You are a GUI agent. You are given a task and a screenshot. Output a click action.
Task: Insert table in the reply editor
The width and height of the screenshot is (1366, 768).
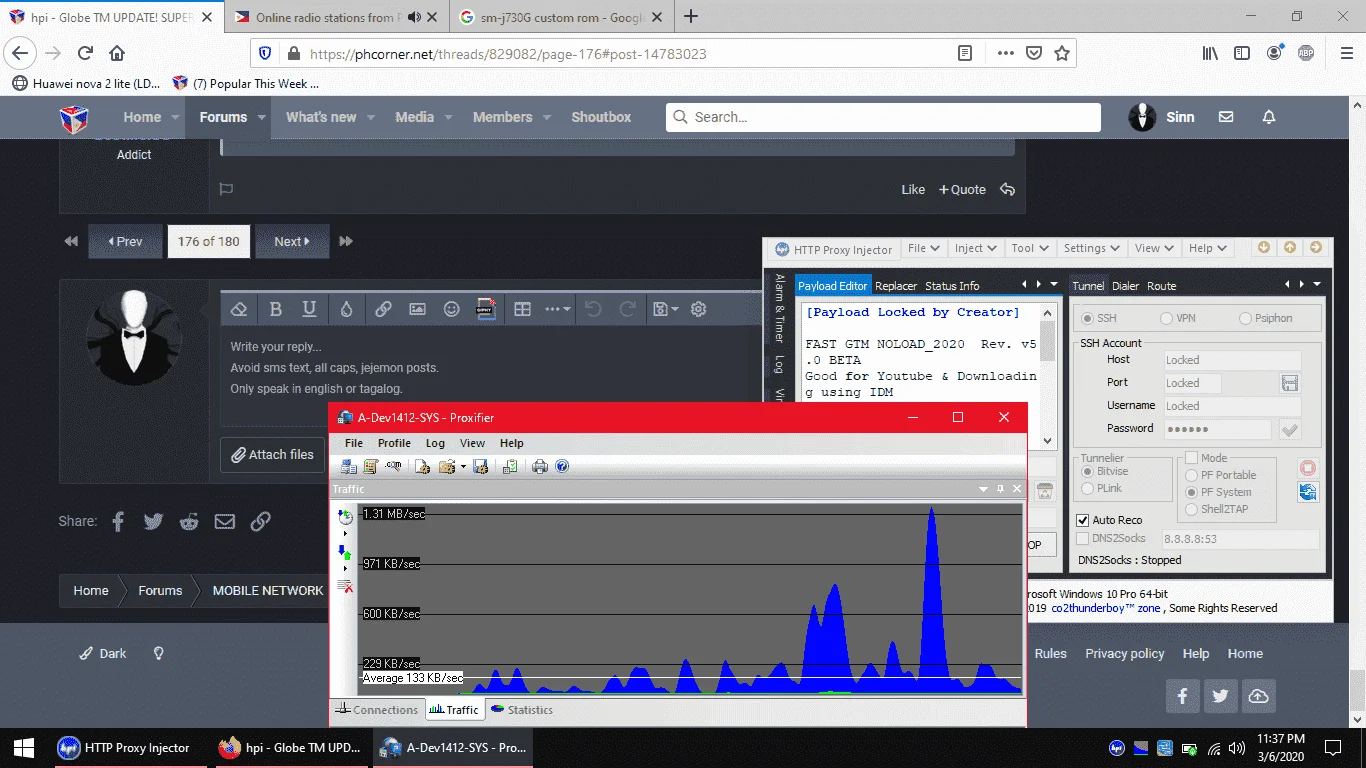click(522, 310)
